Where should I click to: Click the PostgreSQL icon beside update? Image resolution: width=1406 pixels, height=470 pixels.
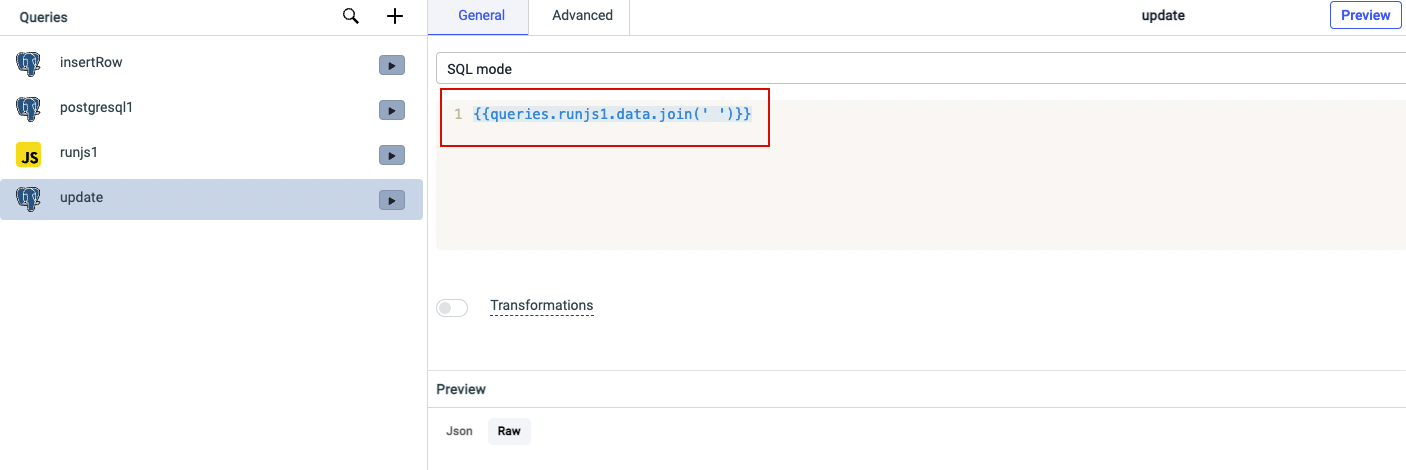tap(29, 199)
